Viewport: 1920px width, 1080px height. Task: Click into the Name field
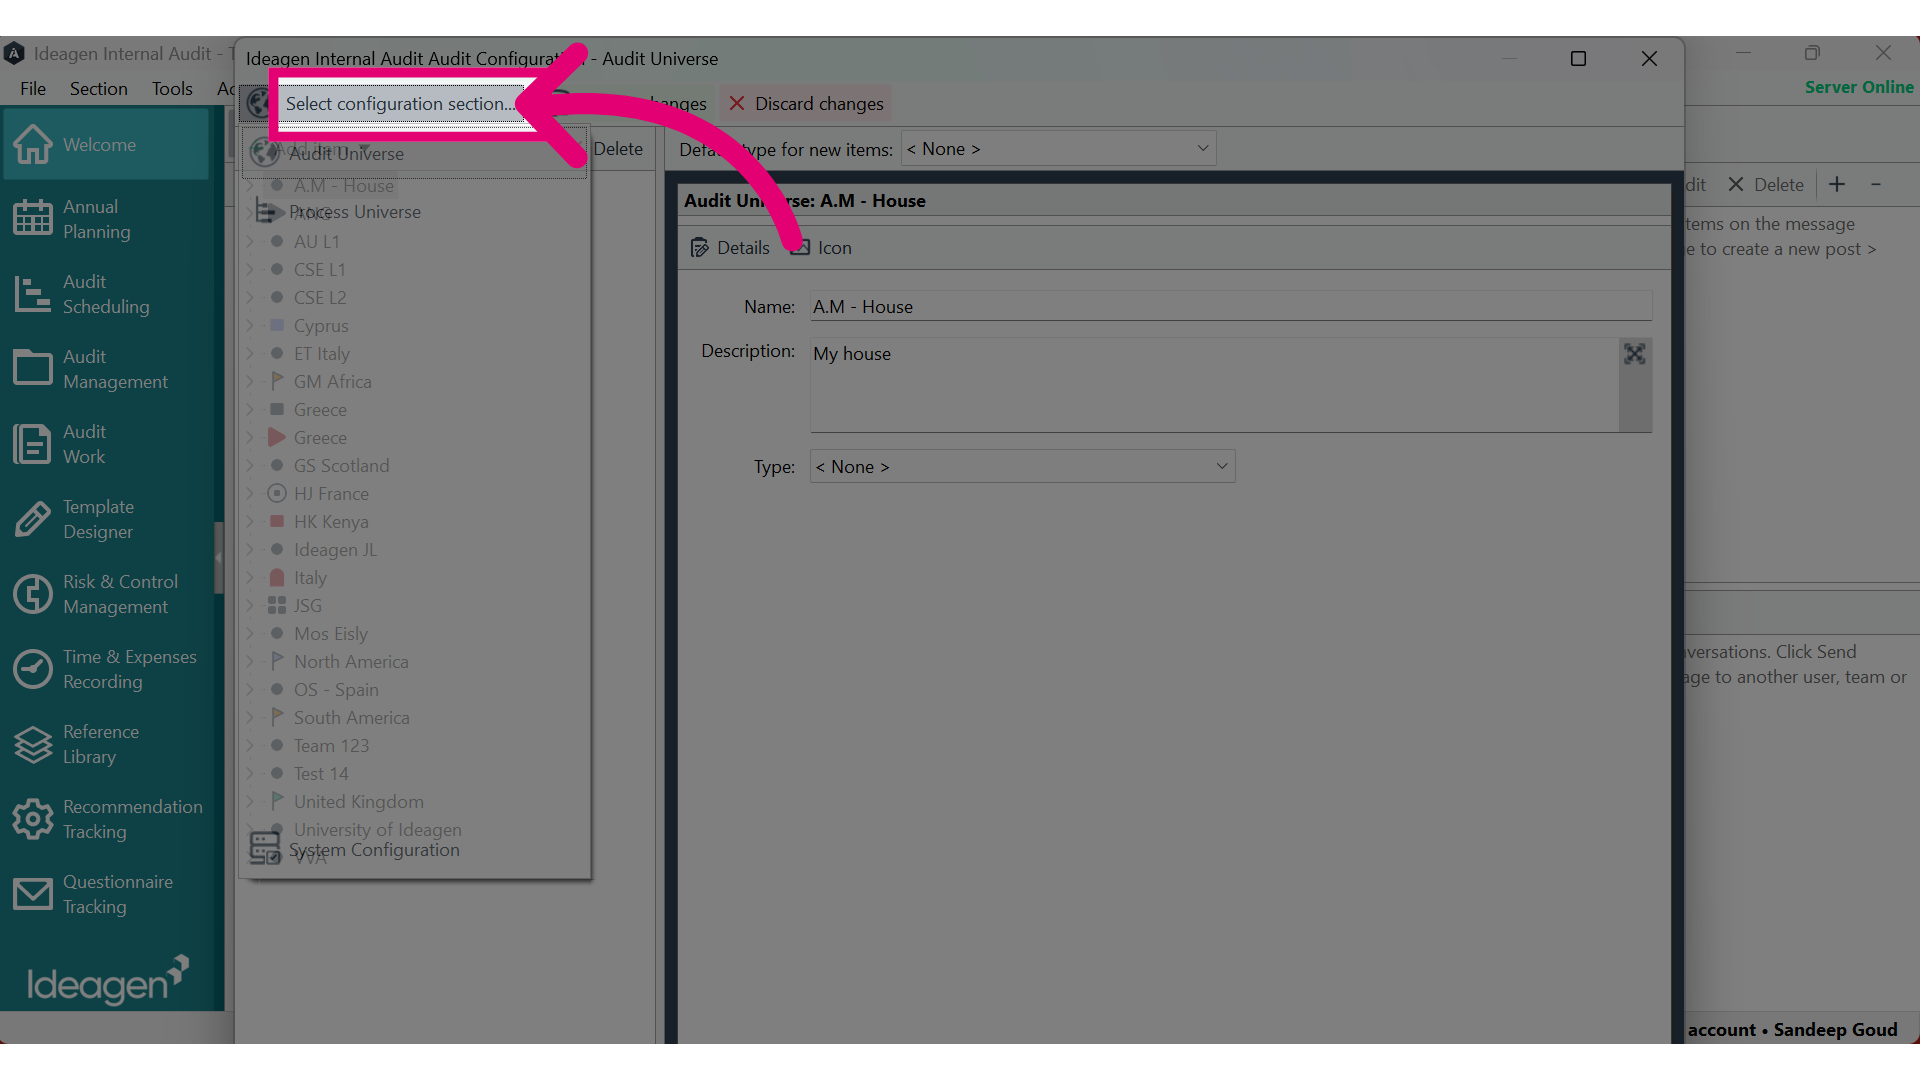(1231, 306)
